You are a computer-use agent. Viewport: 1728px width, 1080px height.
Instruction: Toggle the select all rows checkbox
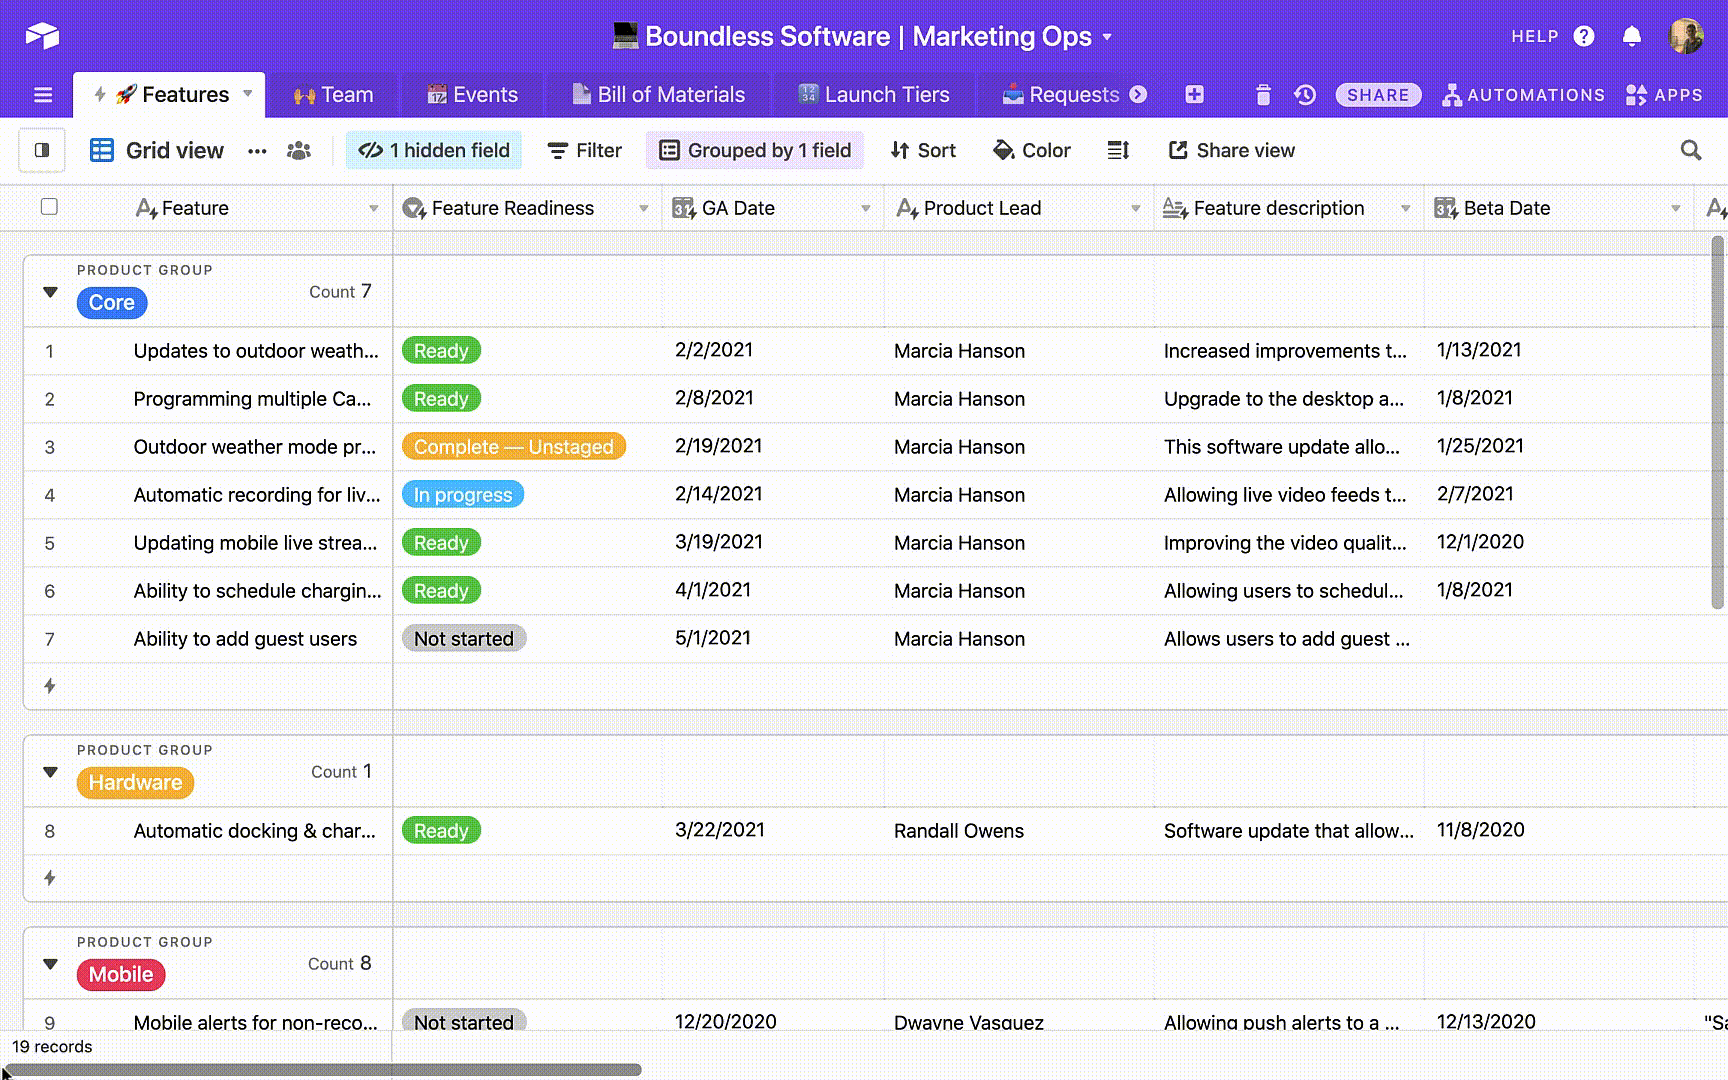pyautogui.click(x=49, y=207)
